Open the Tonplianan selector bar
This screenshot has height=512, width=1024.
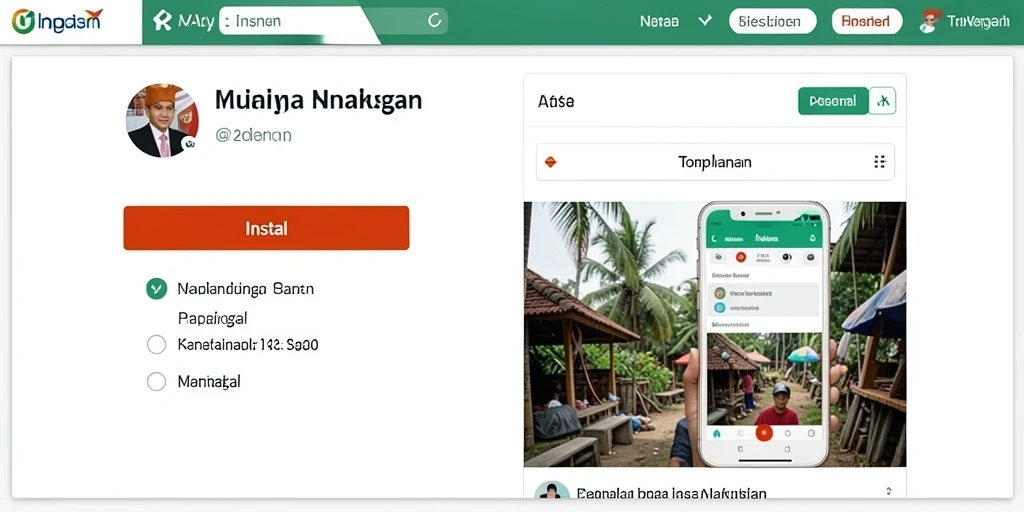point(715,162)
